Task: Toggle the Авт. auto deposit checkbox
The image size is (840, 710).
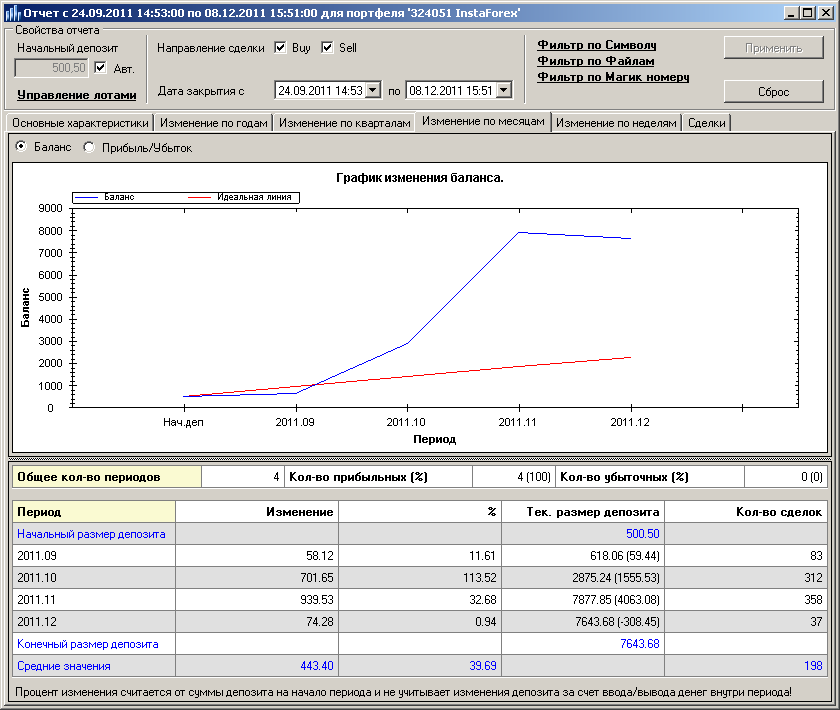Action: (100, 68)
